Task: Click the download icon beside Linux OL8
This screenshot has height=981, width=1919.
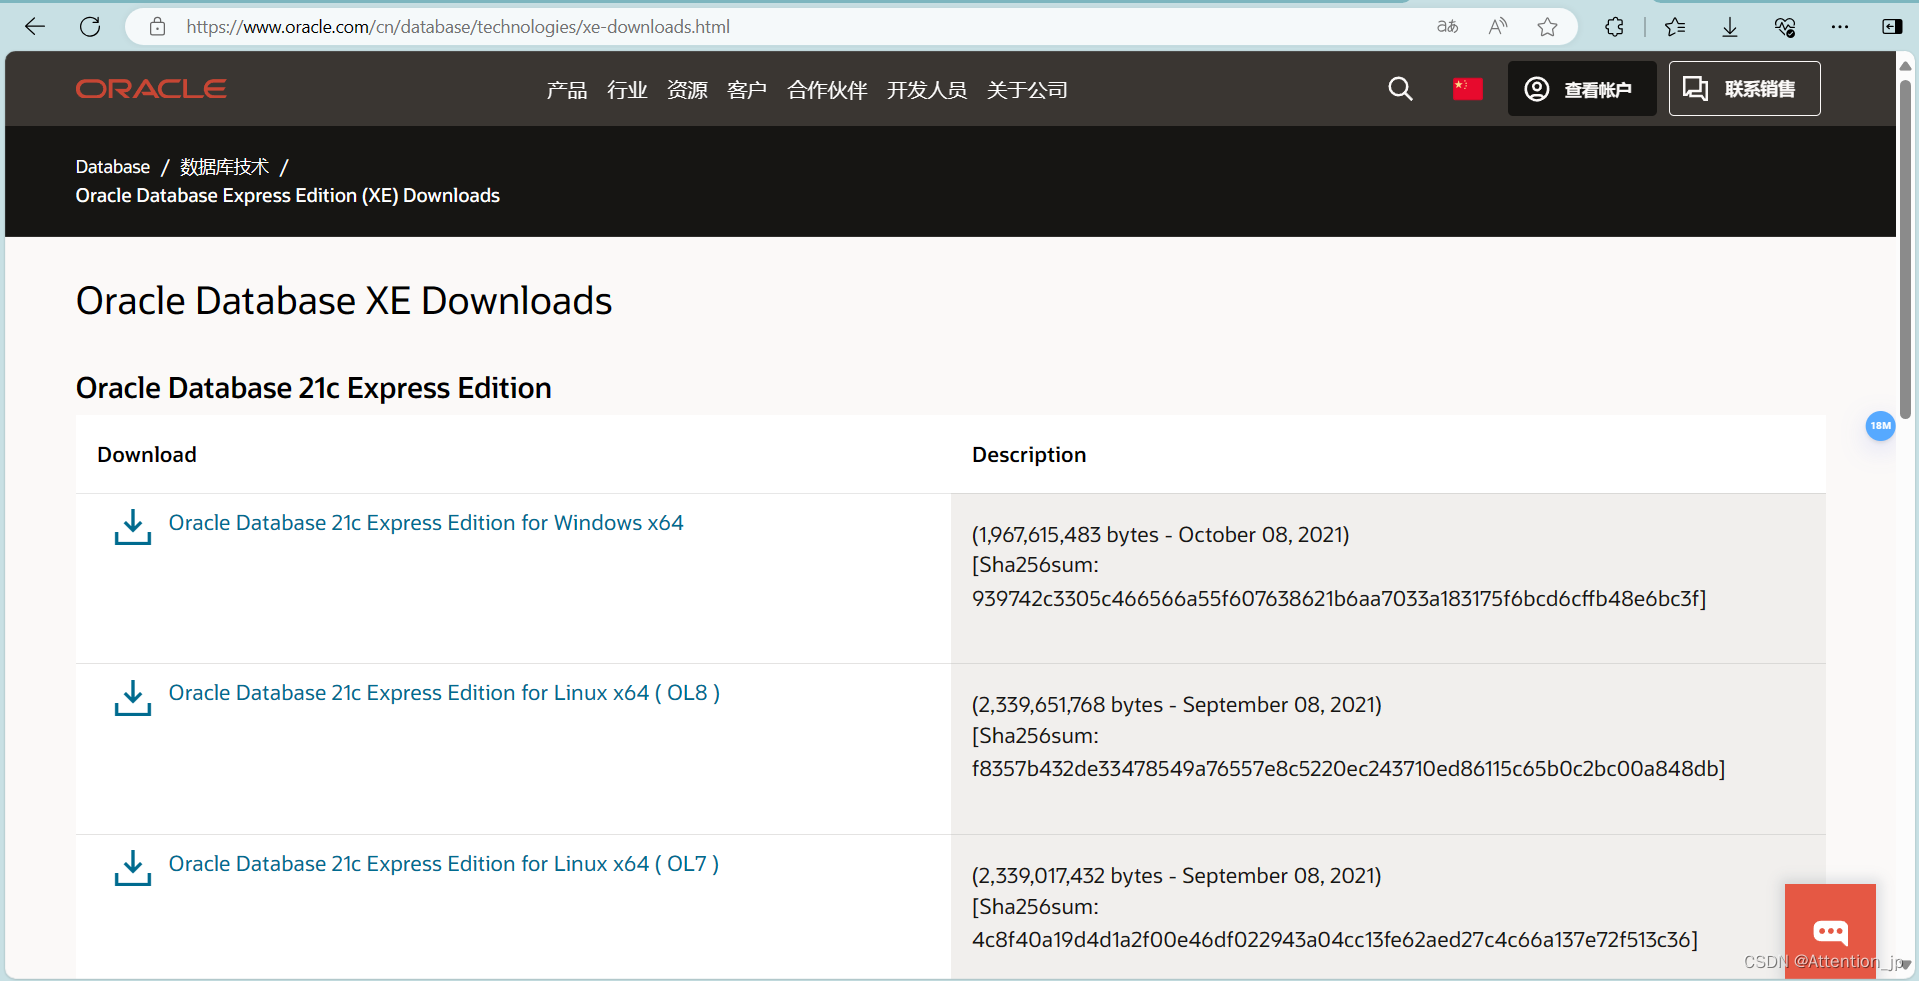Action: tap(132, 698)
